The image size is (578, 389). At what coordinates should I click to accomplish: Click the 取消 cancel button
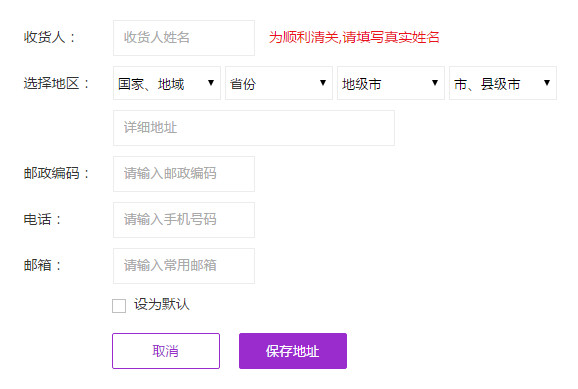pos(166,351)
